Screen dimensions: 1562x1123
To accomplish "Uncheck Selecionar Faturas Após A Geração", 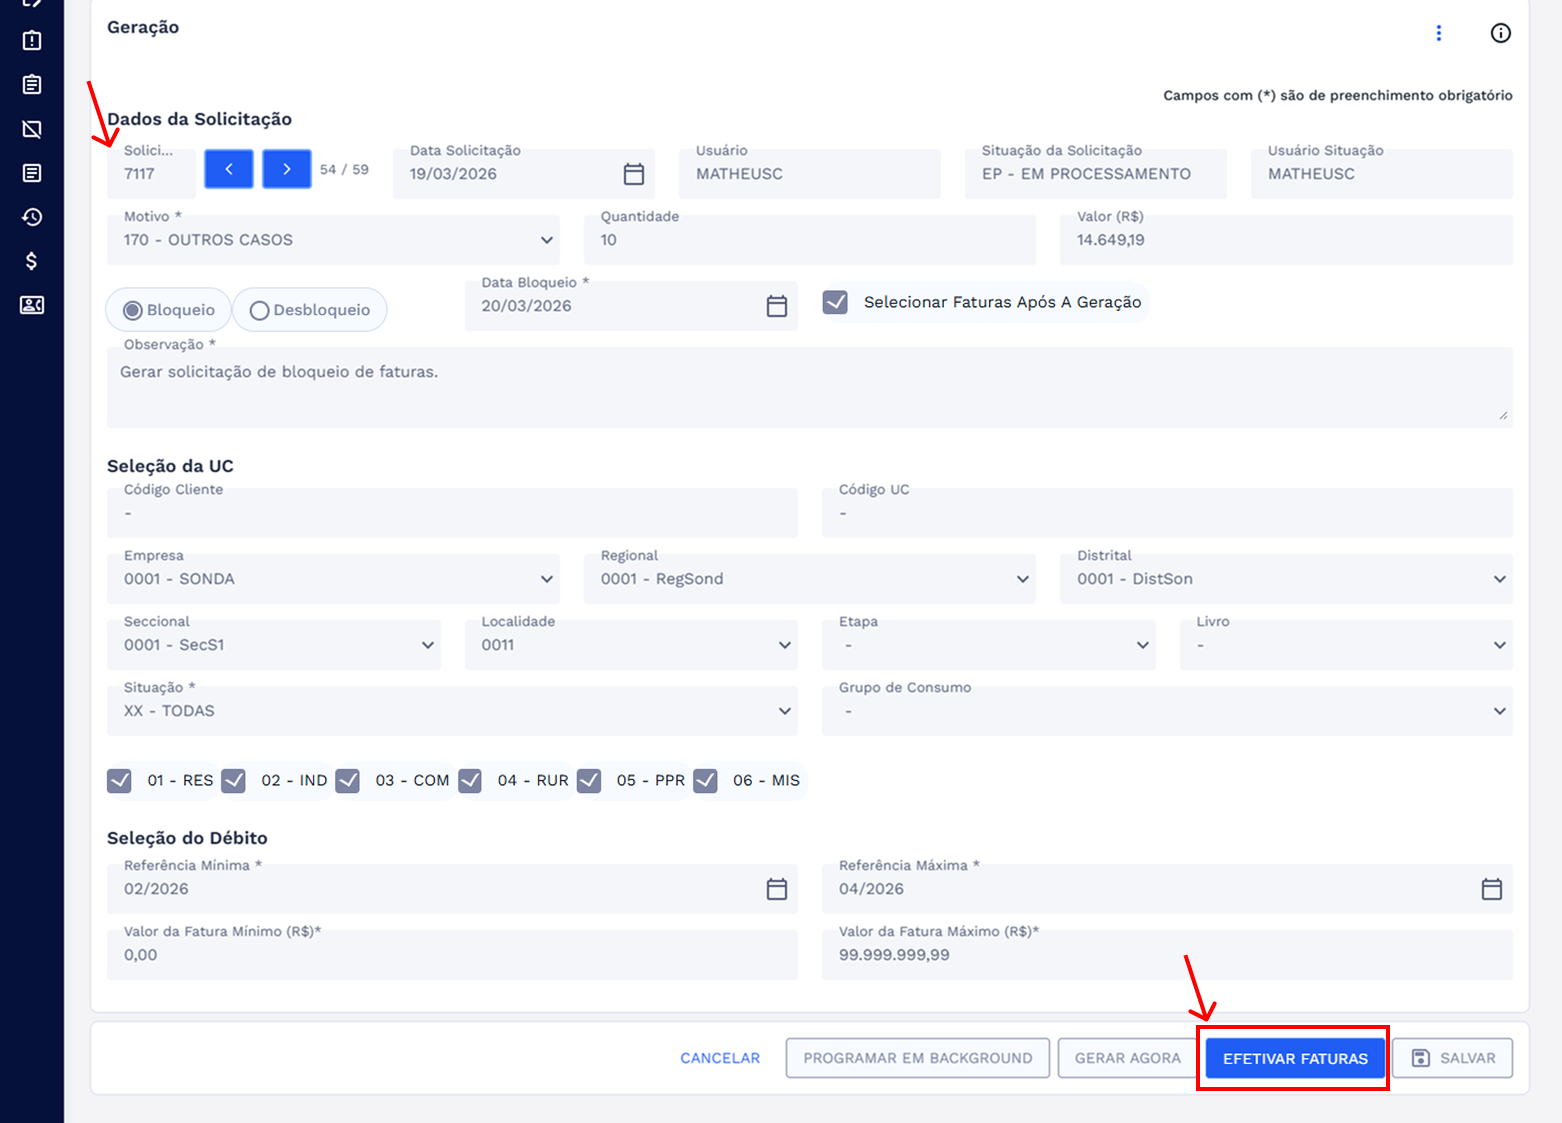I will 835,302.
